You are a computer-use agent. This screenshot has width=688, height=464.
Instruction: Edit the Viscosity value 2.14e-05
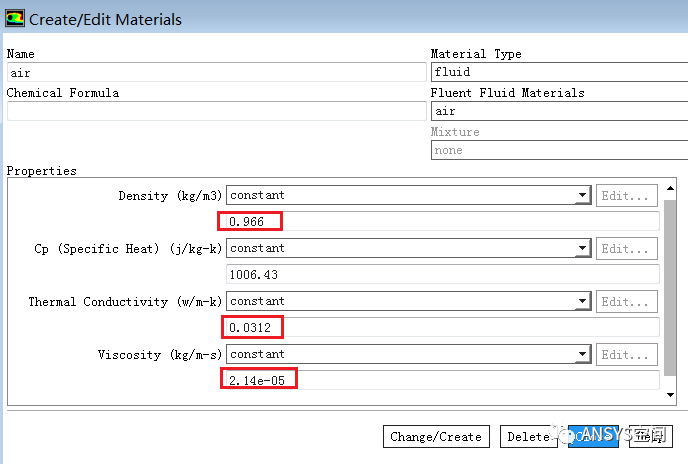pyautogui.click(x=440, y=380)
